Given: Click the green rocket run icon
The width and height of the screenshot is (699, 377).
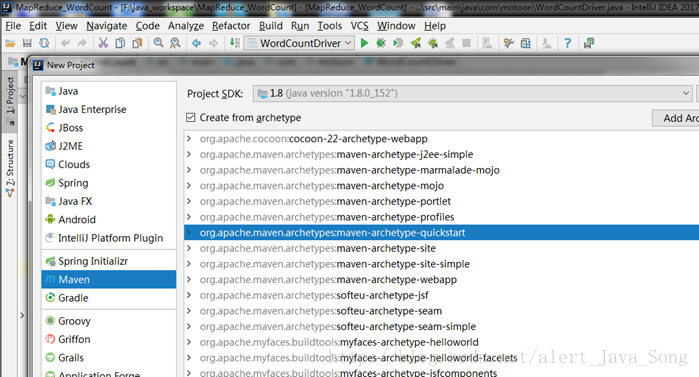Looking at the screenshot, I should 415,43.
